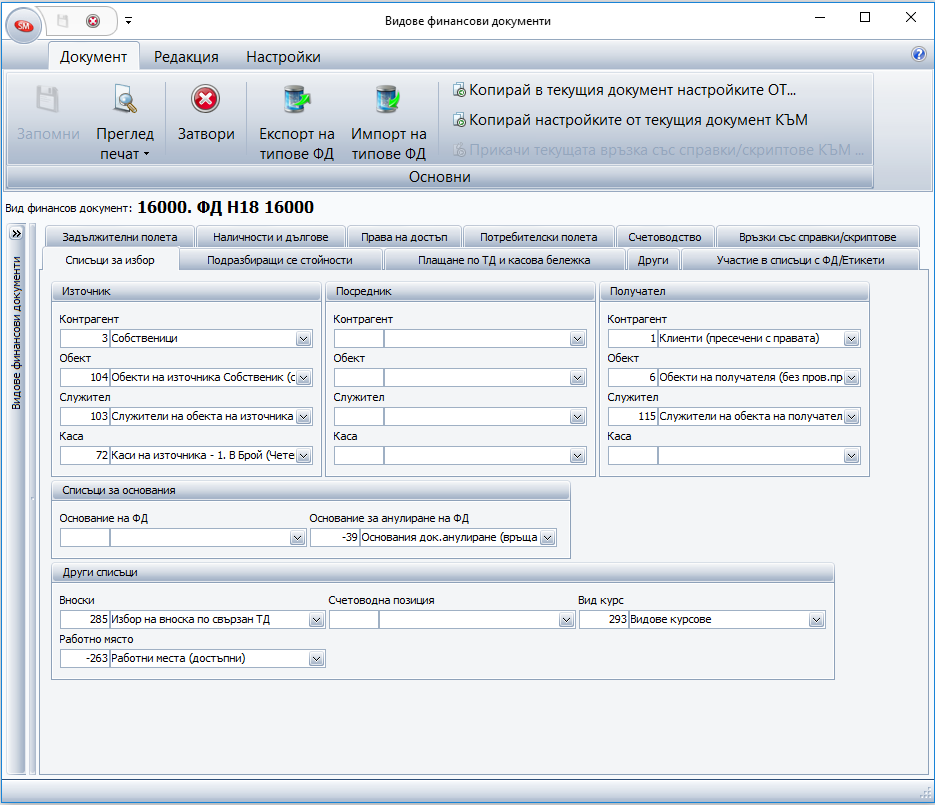Expand Посредник Каса dropdown arrow
Viewport: 935px width, 805px height.
tap(577, 456)
